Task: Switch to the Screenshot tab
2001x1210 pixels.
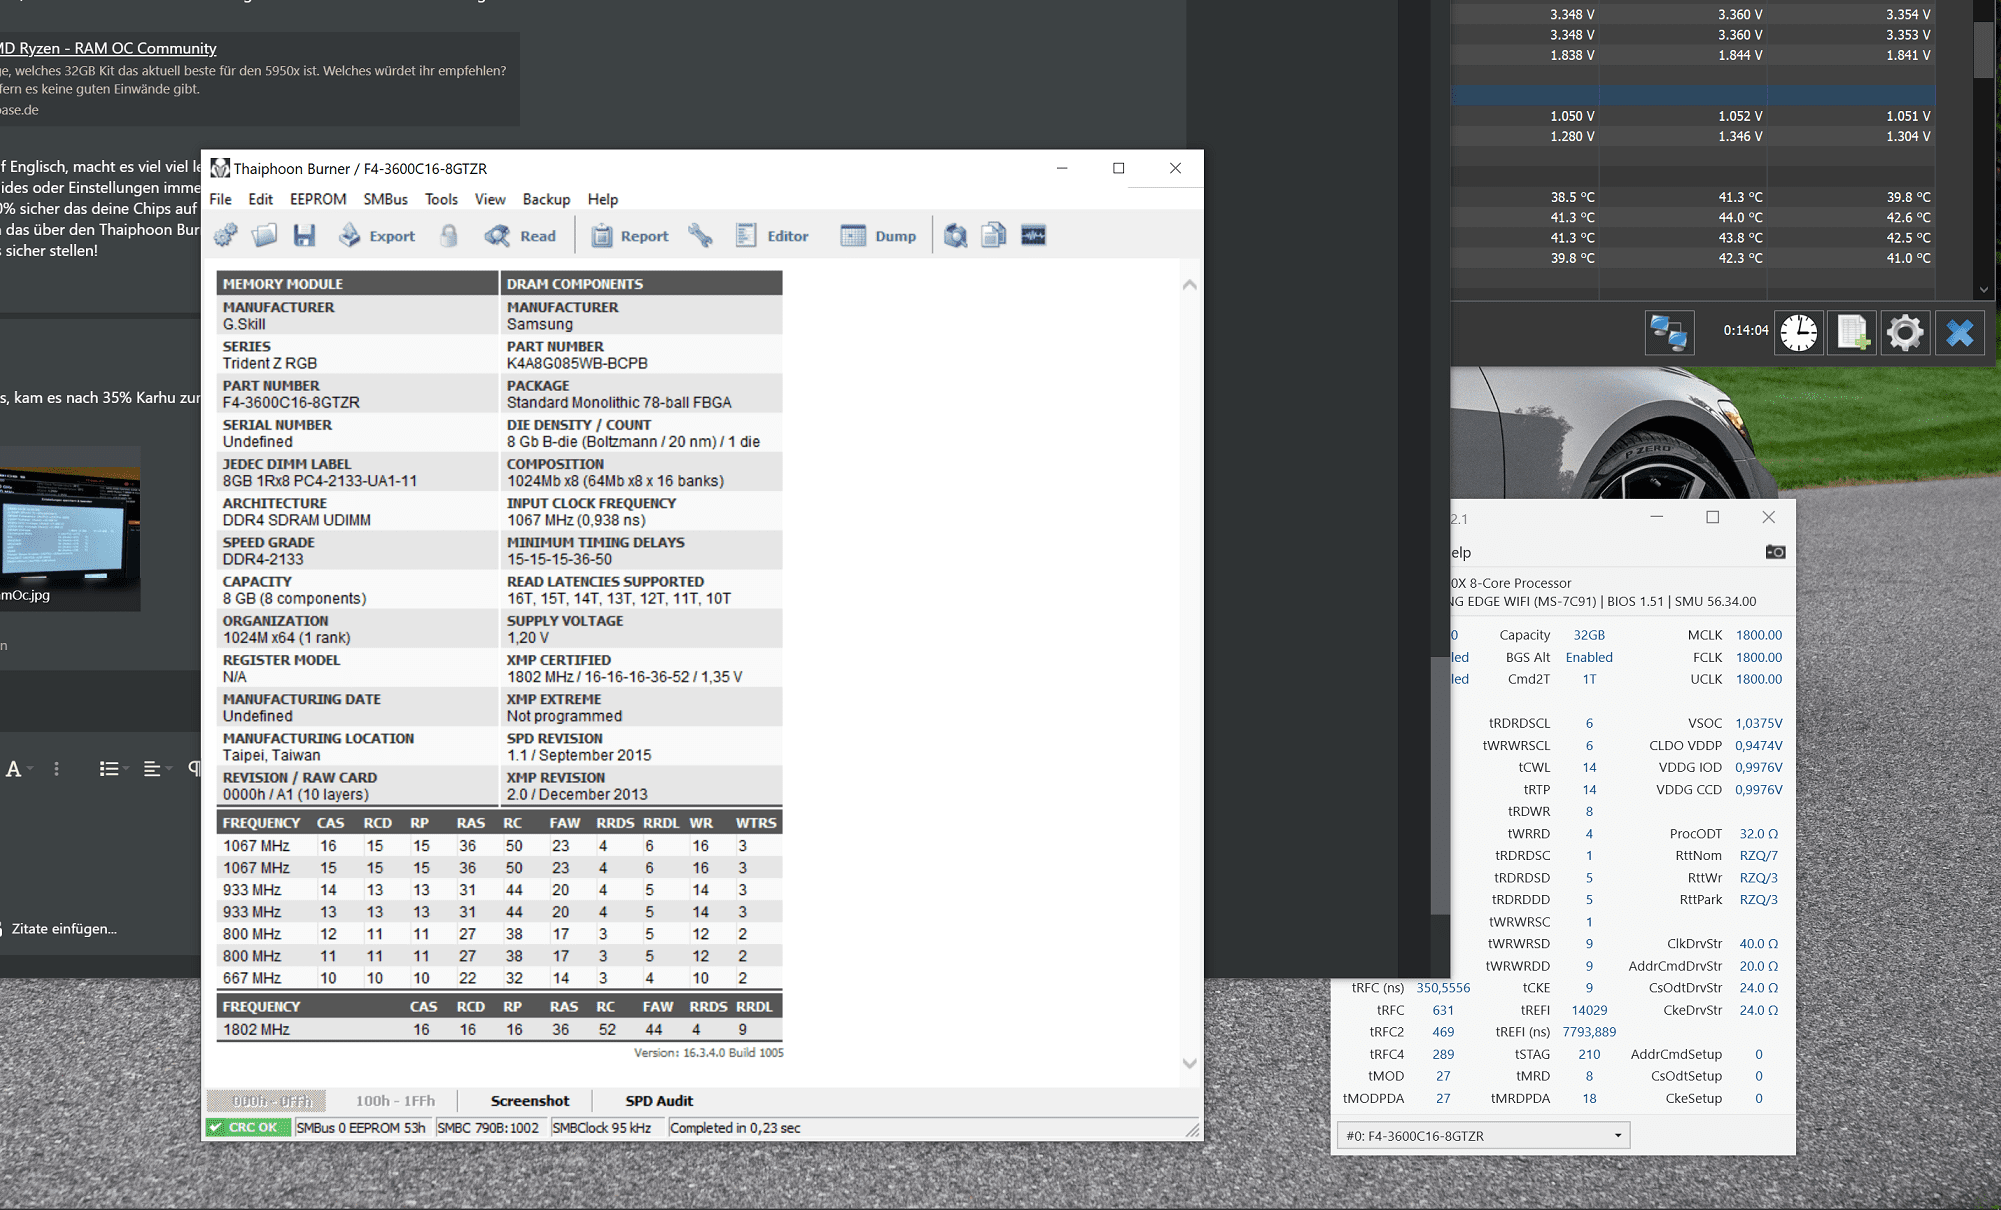Action: 530,1101
